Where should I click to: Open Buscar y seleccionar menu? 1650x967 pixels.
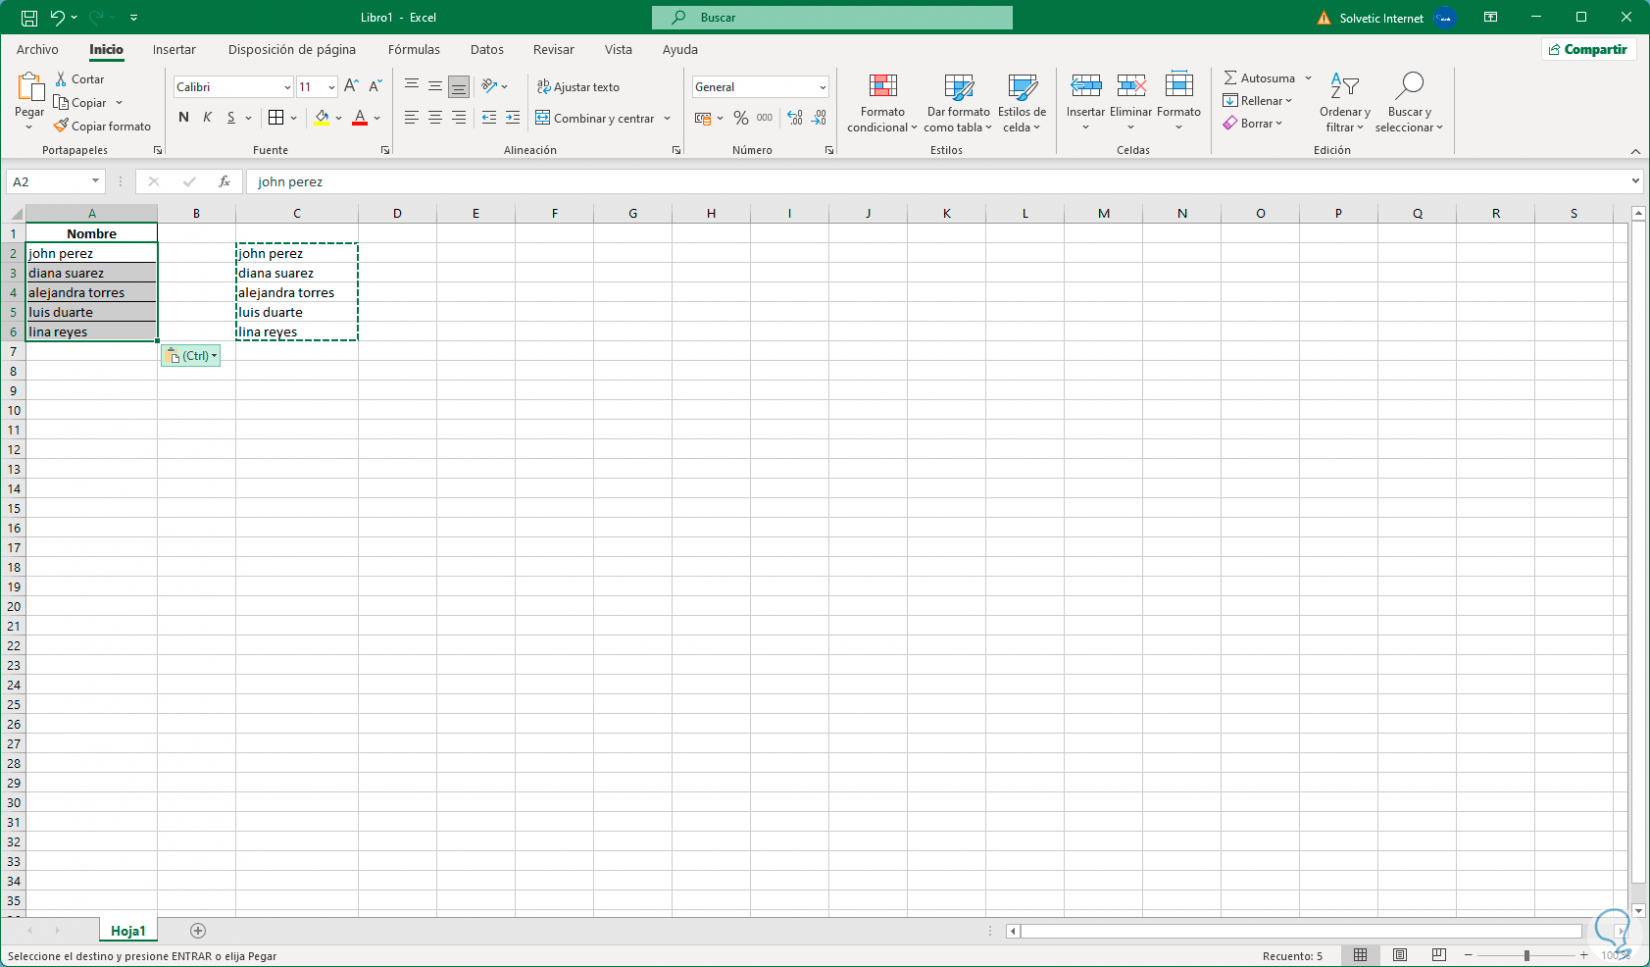click(x=1409, y=103)
